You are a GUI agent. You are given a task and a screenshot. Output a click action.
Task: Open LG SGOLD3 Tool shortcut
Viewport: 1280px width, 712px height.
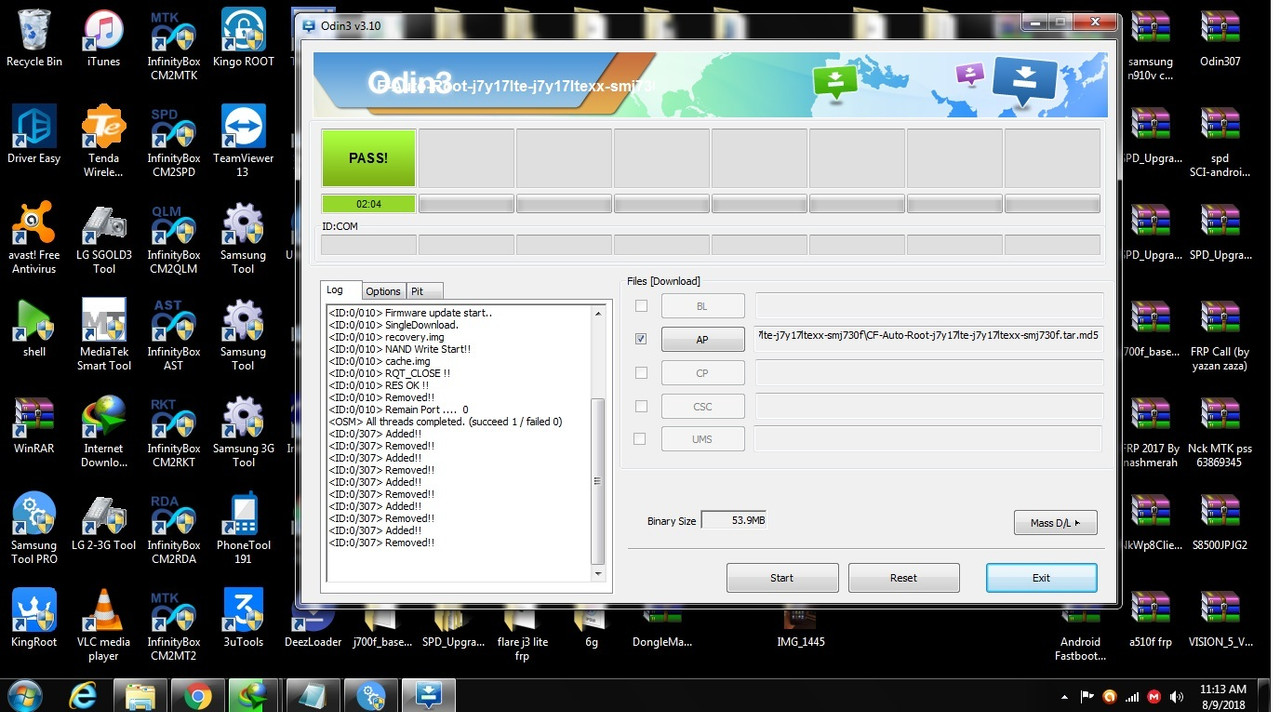pos(103,239)
